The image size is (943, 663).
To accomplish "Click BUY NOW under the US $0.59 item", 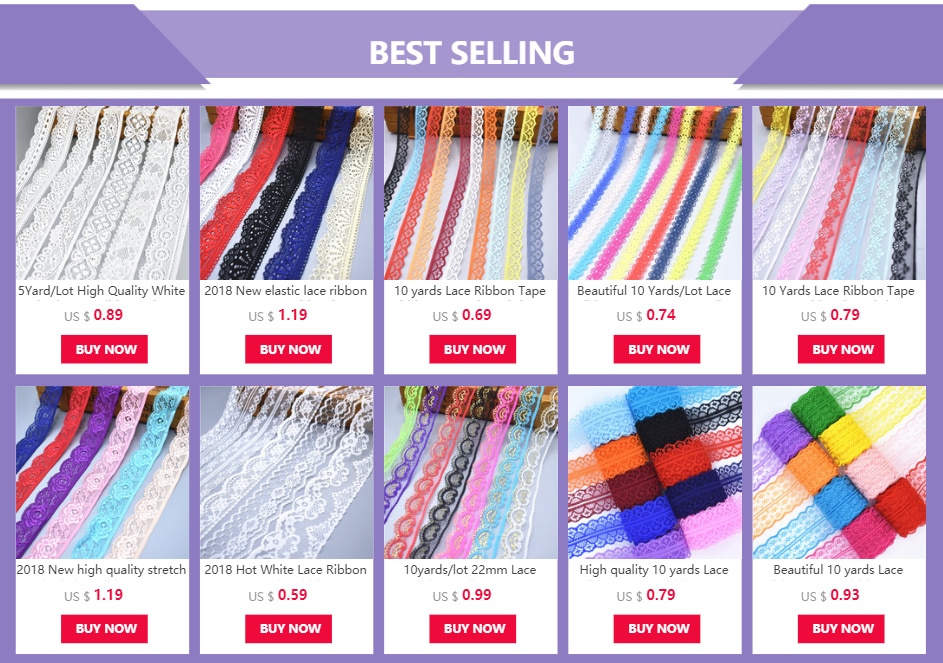I will [x=288, y=629].
